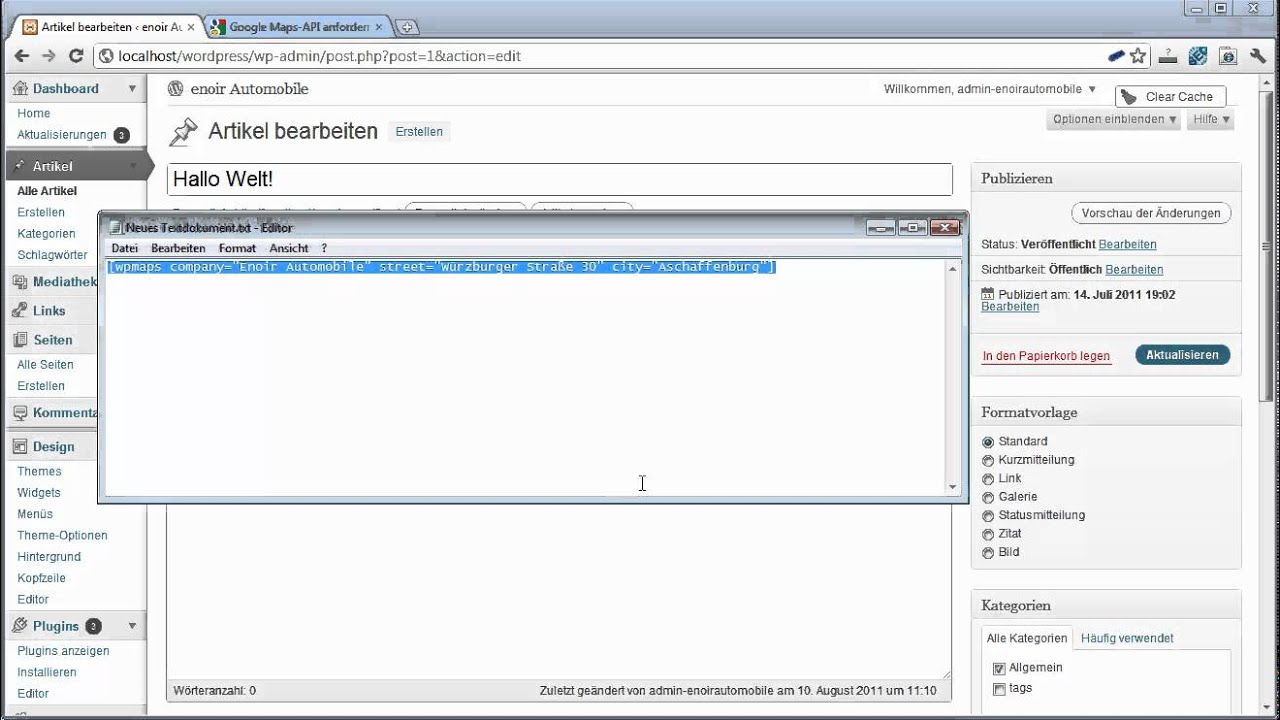
Task: Edit Sichtbarkeit via its Bearbeiten link
Action: (x=1134, y=270)
